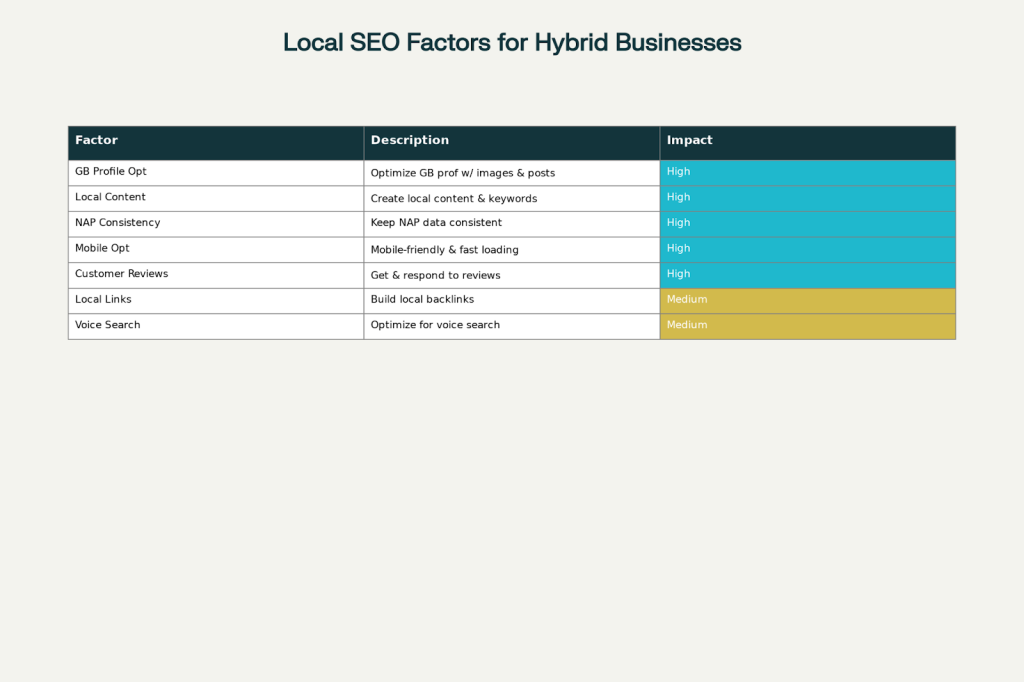Click the Local Content row label
Image resolution: width=1024 pixels, height=682 pixels.
pos(110,197)
